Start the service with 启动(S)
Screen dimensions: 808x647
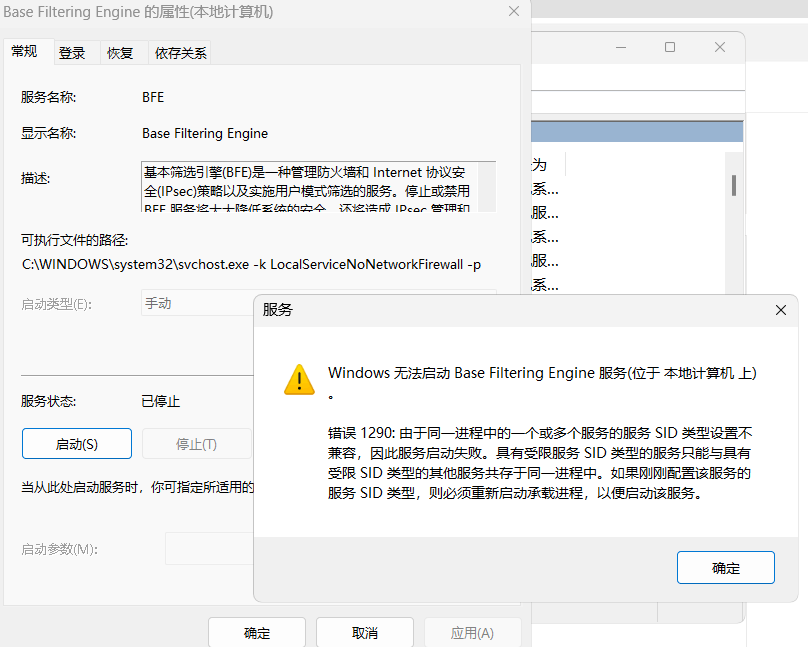(77, 444)
